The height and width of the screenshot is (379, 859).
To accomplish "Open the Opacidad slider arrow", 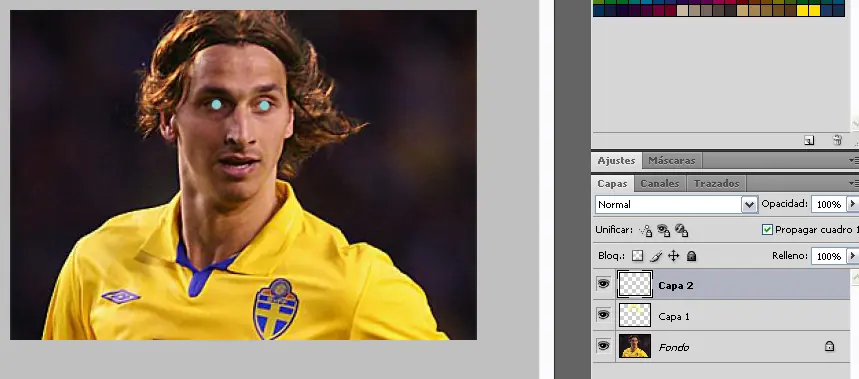I will pos(852,204).
